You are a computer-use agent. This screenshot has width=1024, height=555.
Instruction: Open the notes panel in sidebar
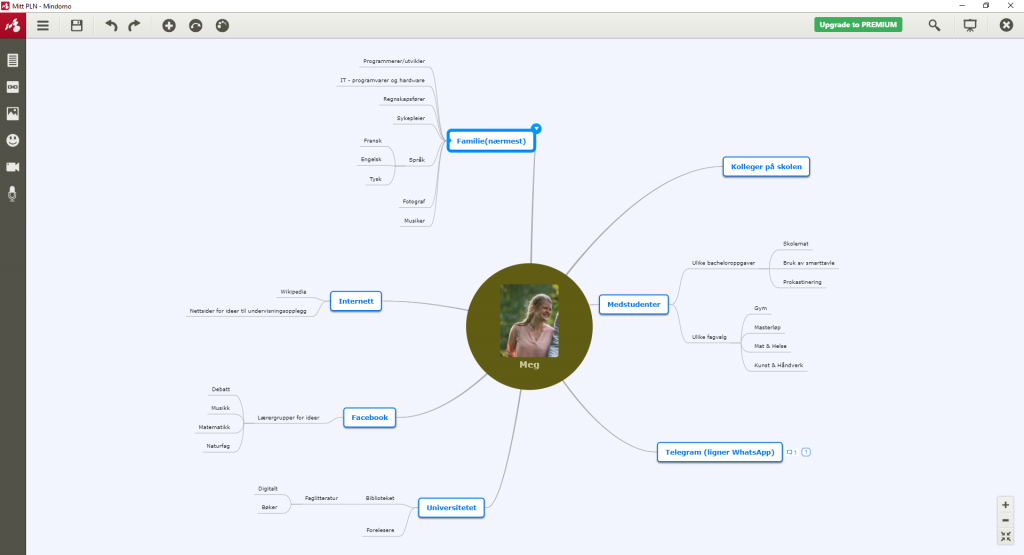(12, 60)
